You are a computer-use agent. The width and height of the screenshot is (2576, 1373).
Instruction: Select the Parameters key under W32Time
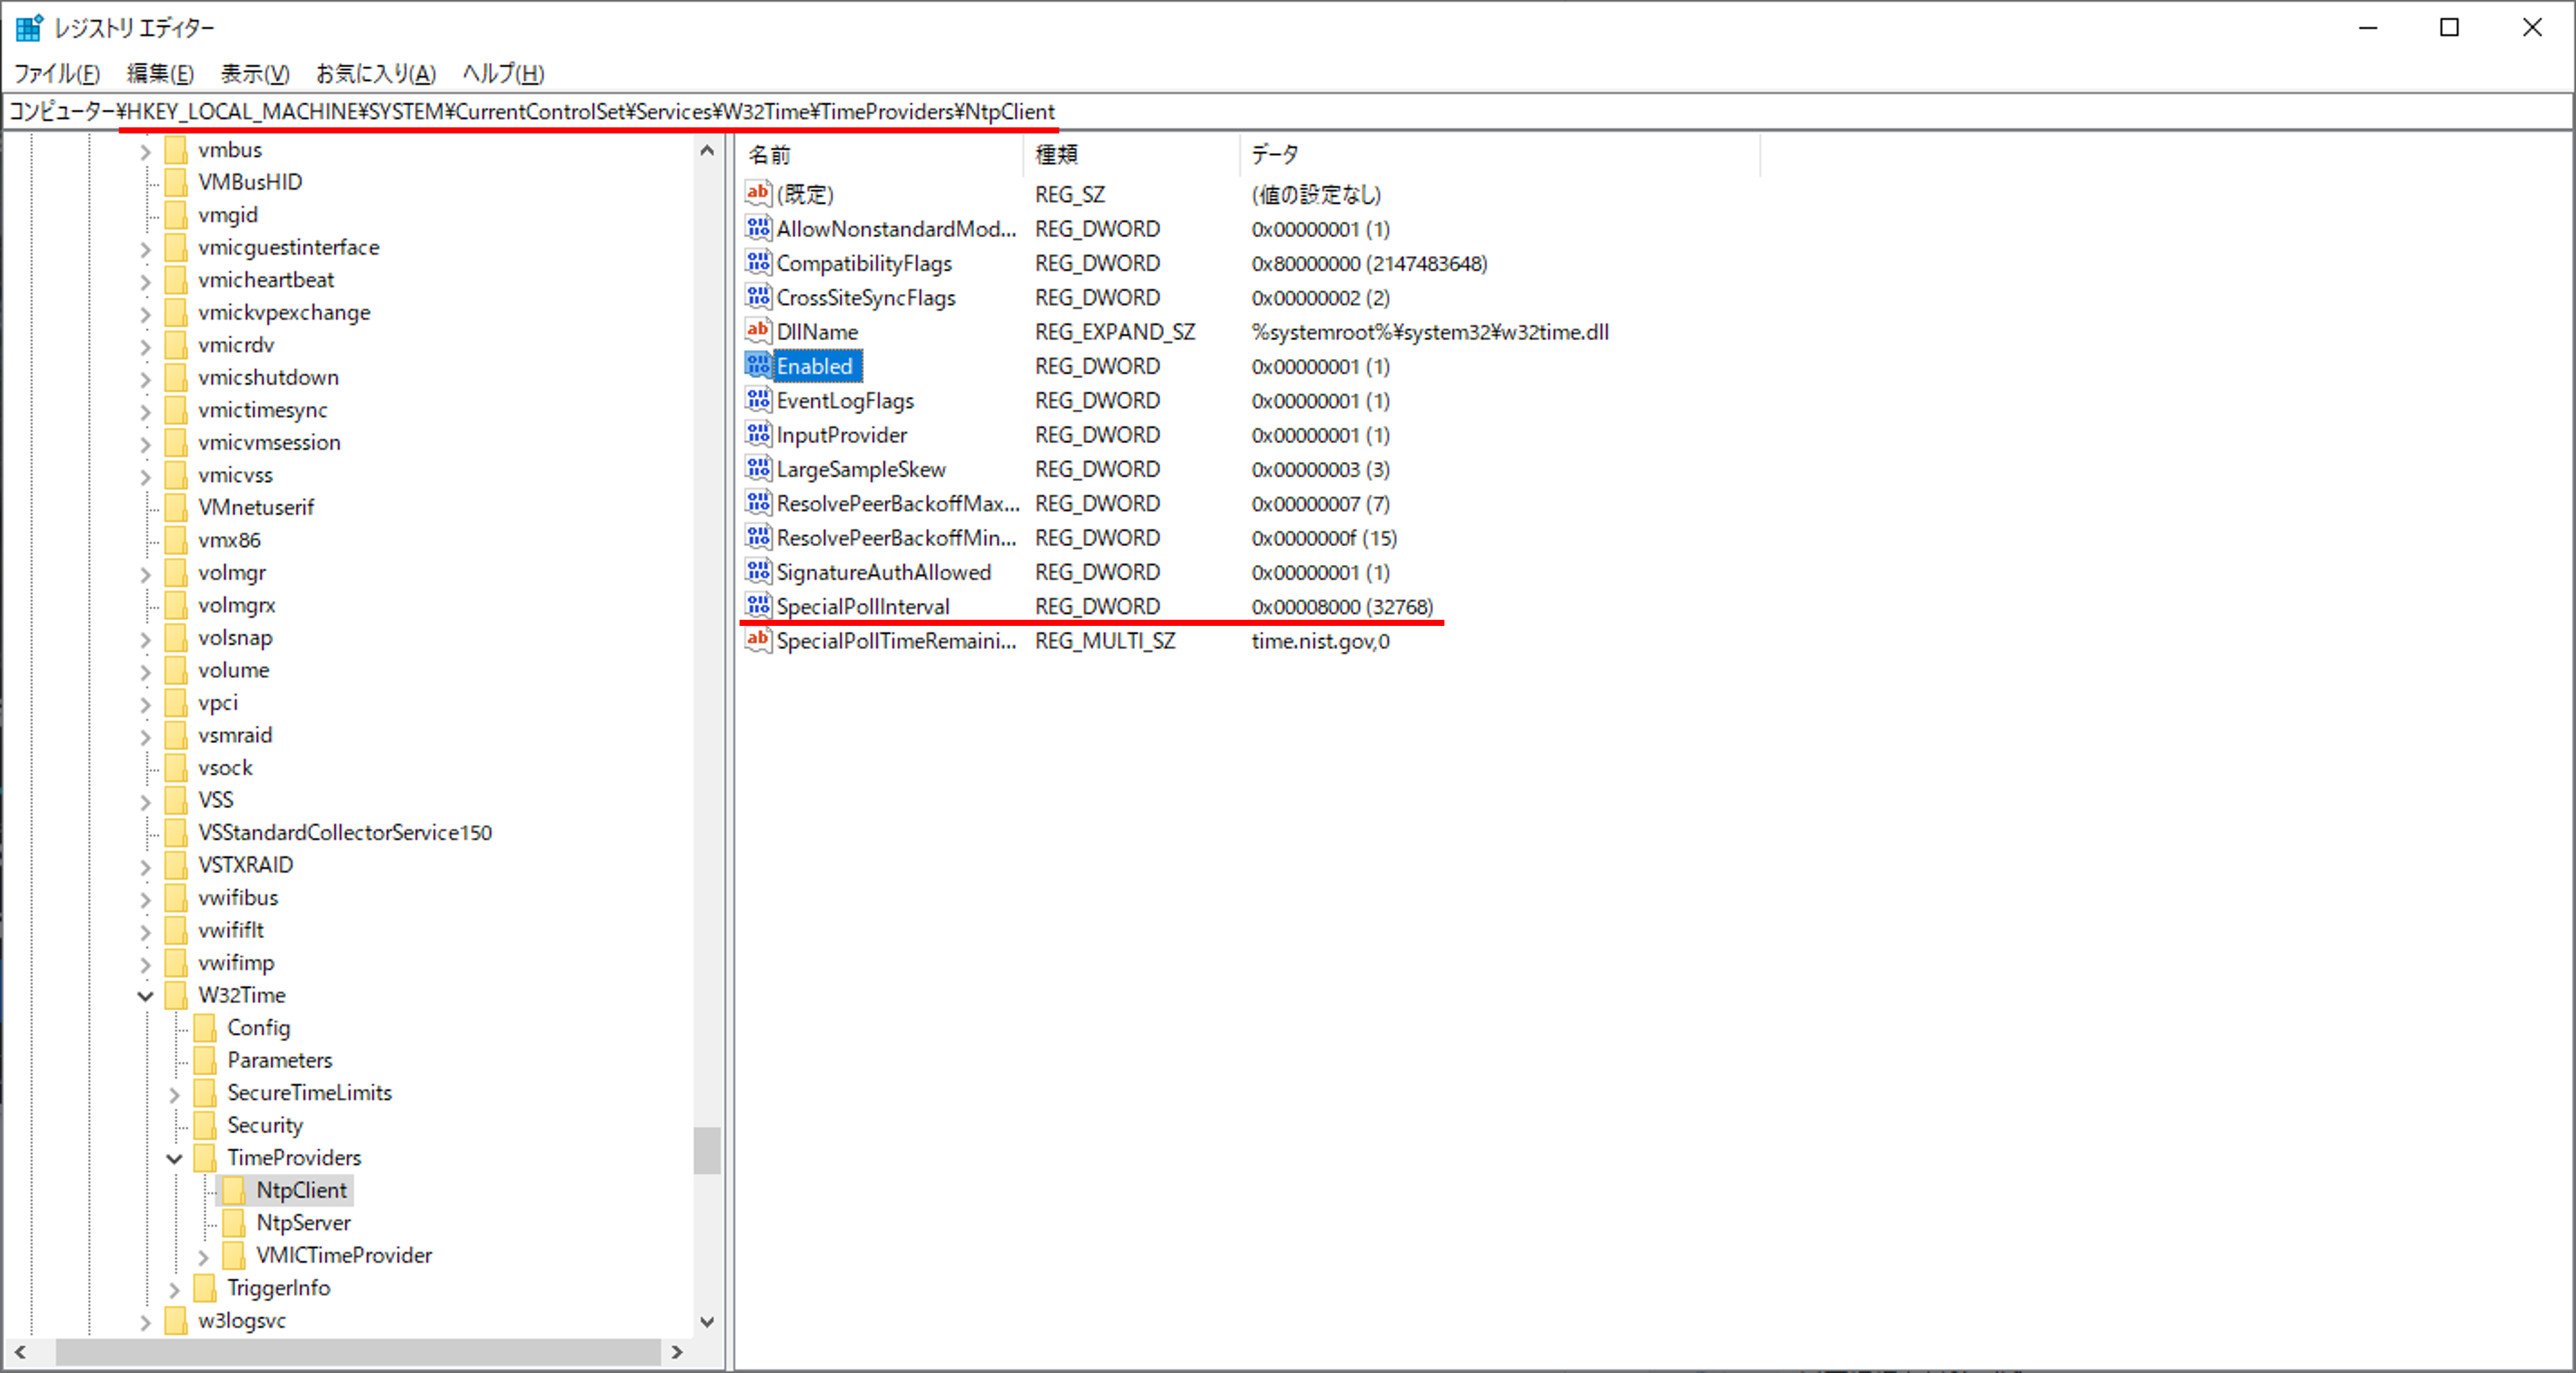[280, 1060]
